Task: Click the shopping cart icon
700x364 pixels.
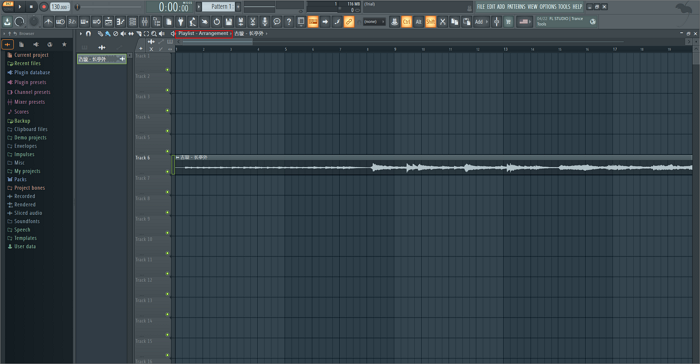Action: [508, 21]
